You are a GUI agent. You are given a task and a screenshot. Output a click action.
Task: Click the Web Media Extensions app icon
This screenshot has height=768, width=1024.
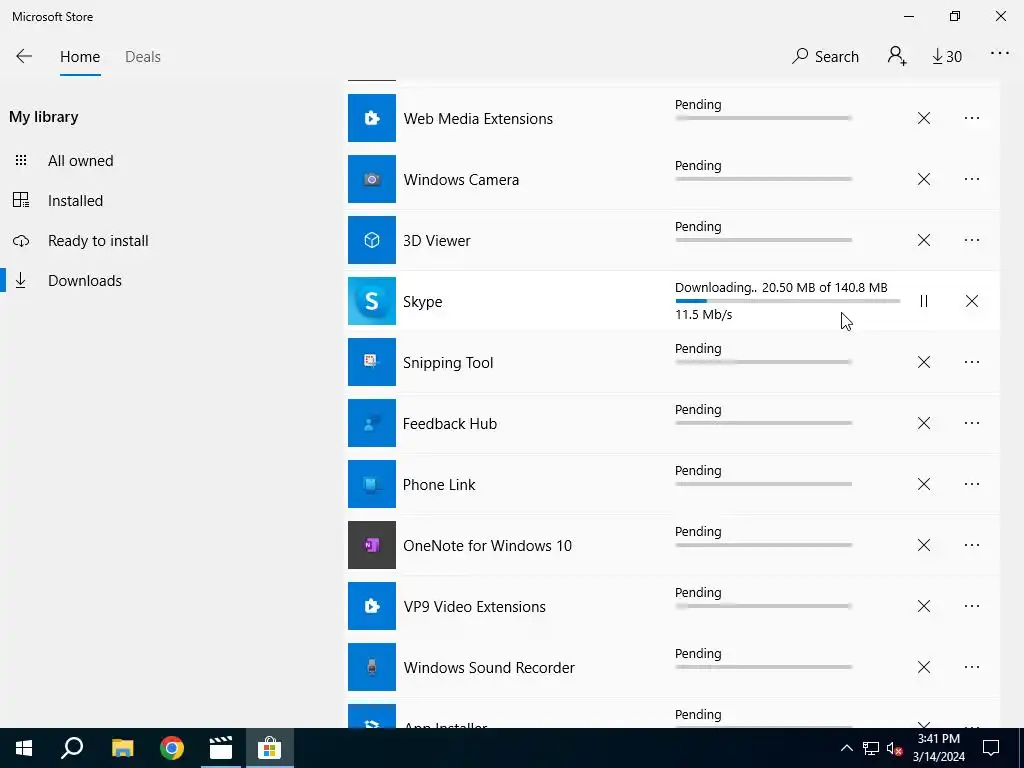pyautogui.click(x=372, y=118)
